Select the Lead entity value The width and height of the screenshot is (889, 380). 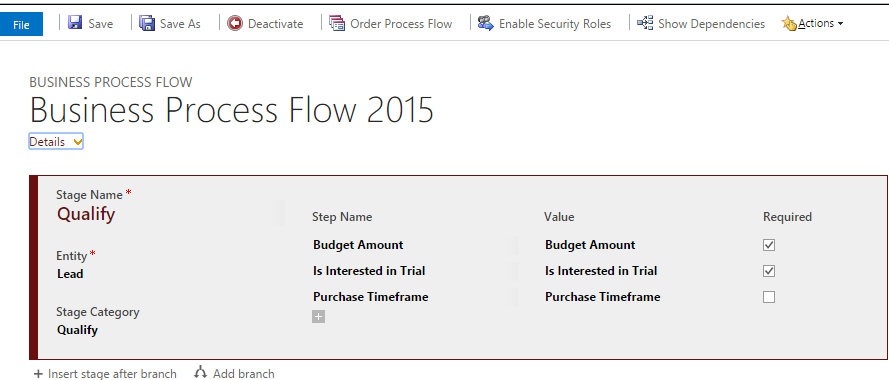[x=70, y=274]
